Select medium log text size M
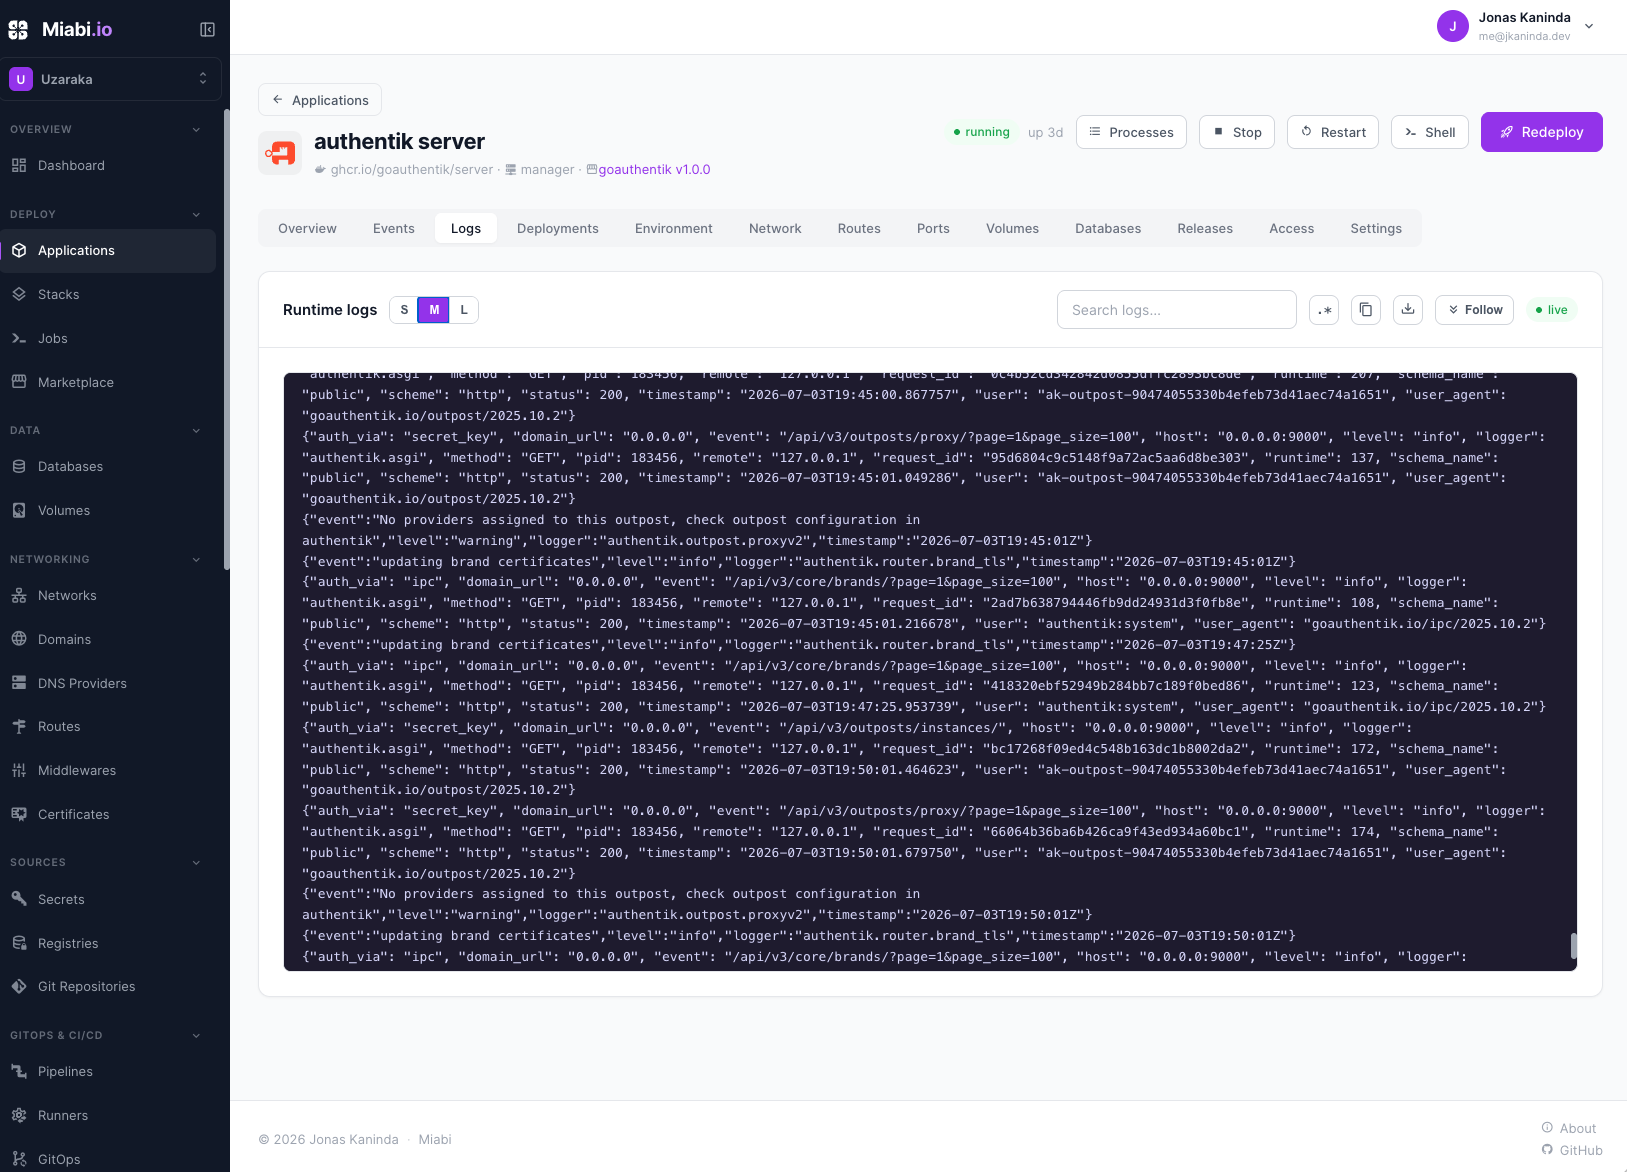This screenshot has height=1172, width=1627. [434, 310]
